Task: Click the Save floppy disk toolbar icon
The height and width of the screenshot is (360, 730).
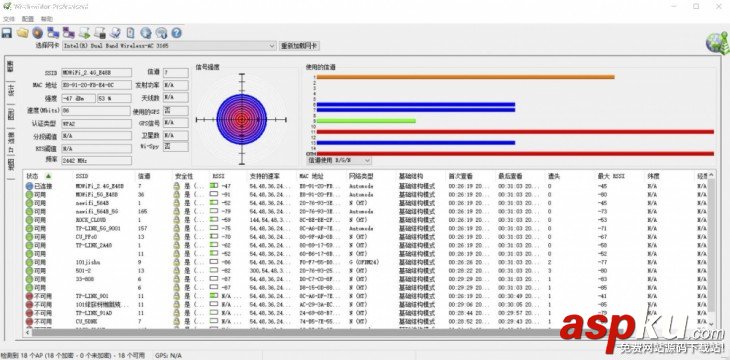Action: (x=7, y=33)
